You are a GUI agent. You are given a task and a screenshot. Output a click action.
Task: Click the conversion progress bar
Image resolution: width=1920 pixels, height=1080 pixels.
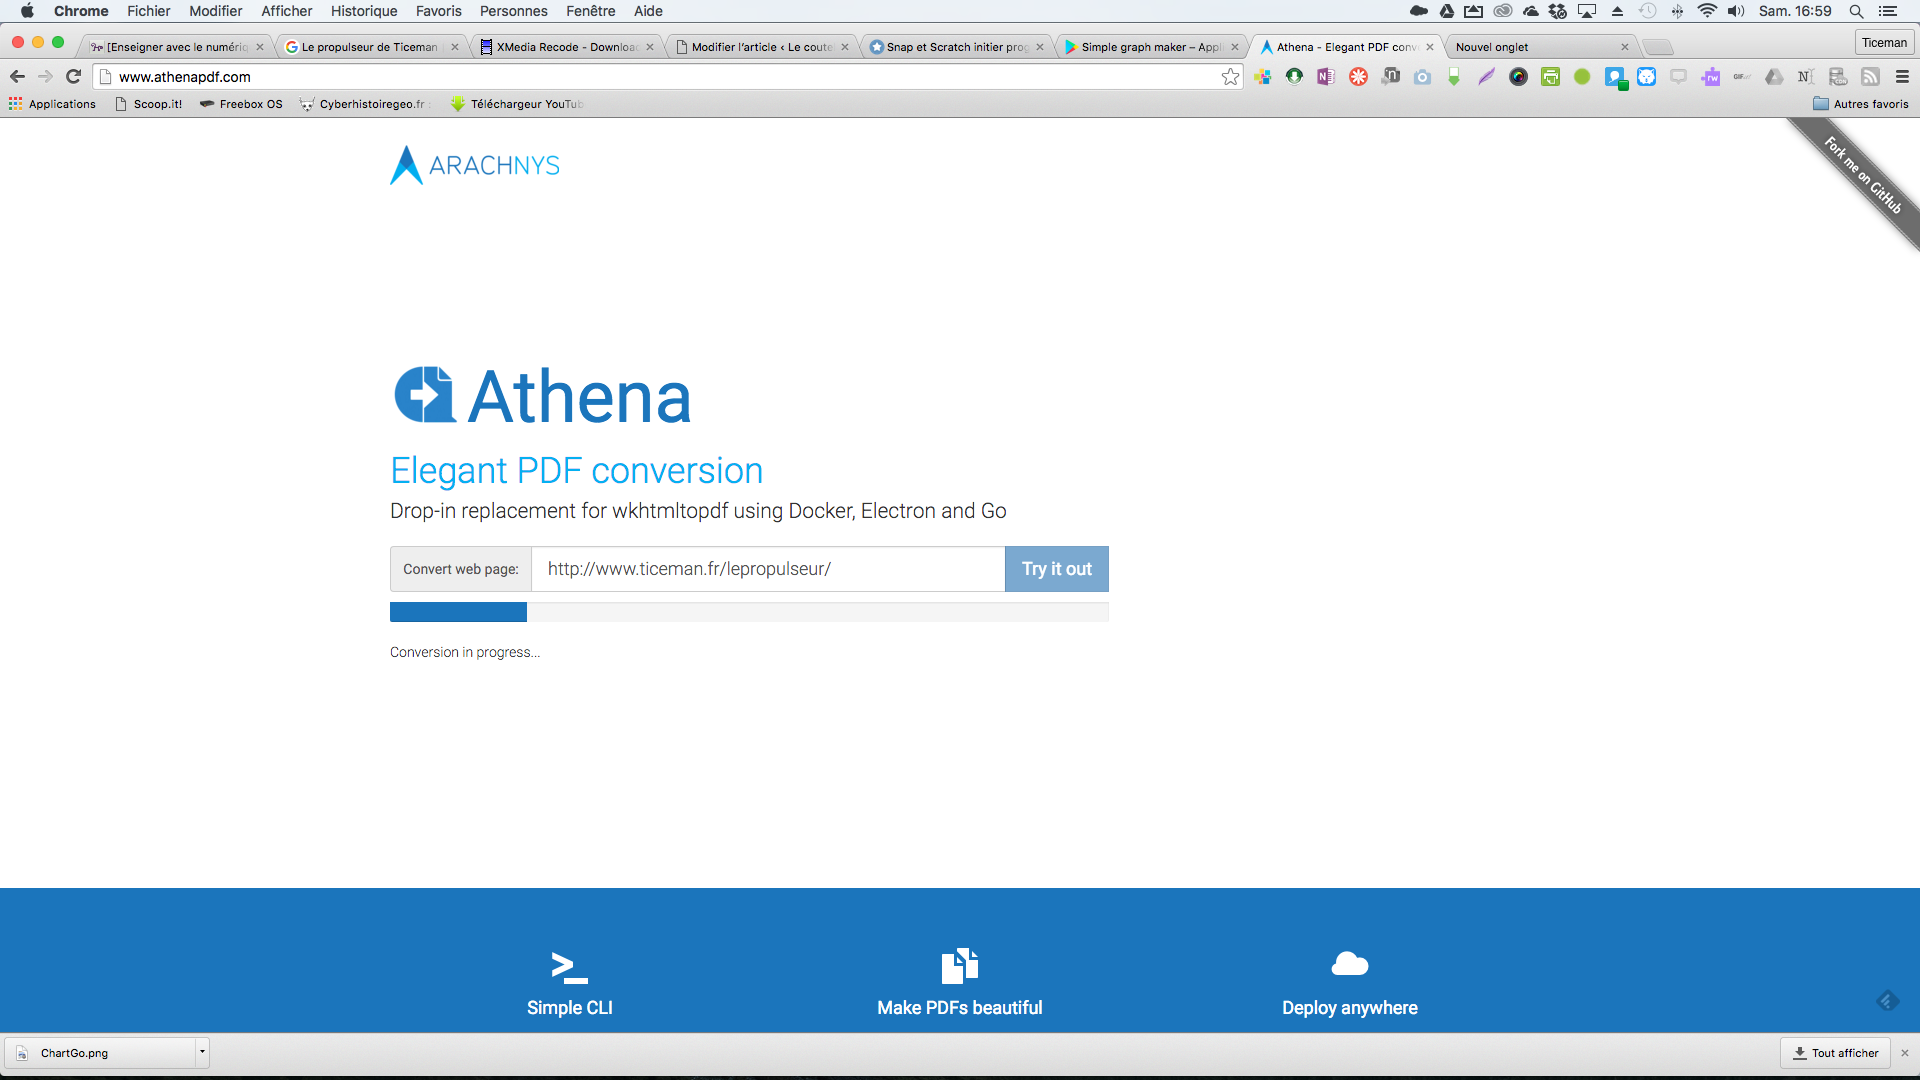pos(749,613)
